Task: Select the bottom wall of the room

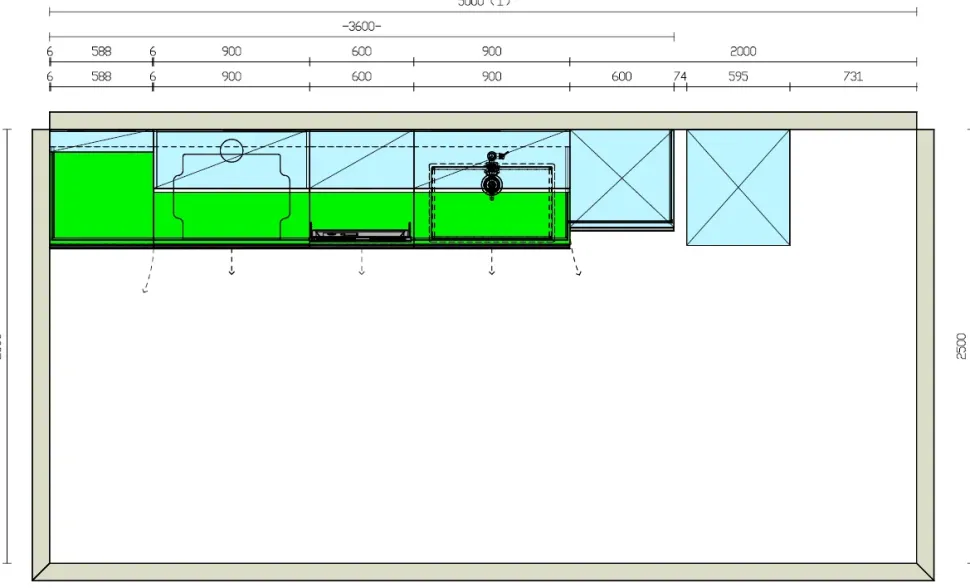Action: click(x=483, y=572)
